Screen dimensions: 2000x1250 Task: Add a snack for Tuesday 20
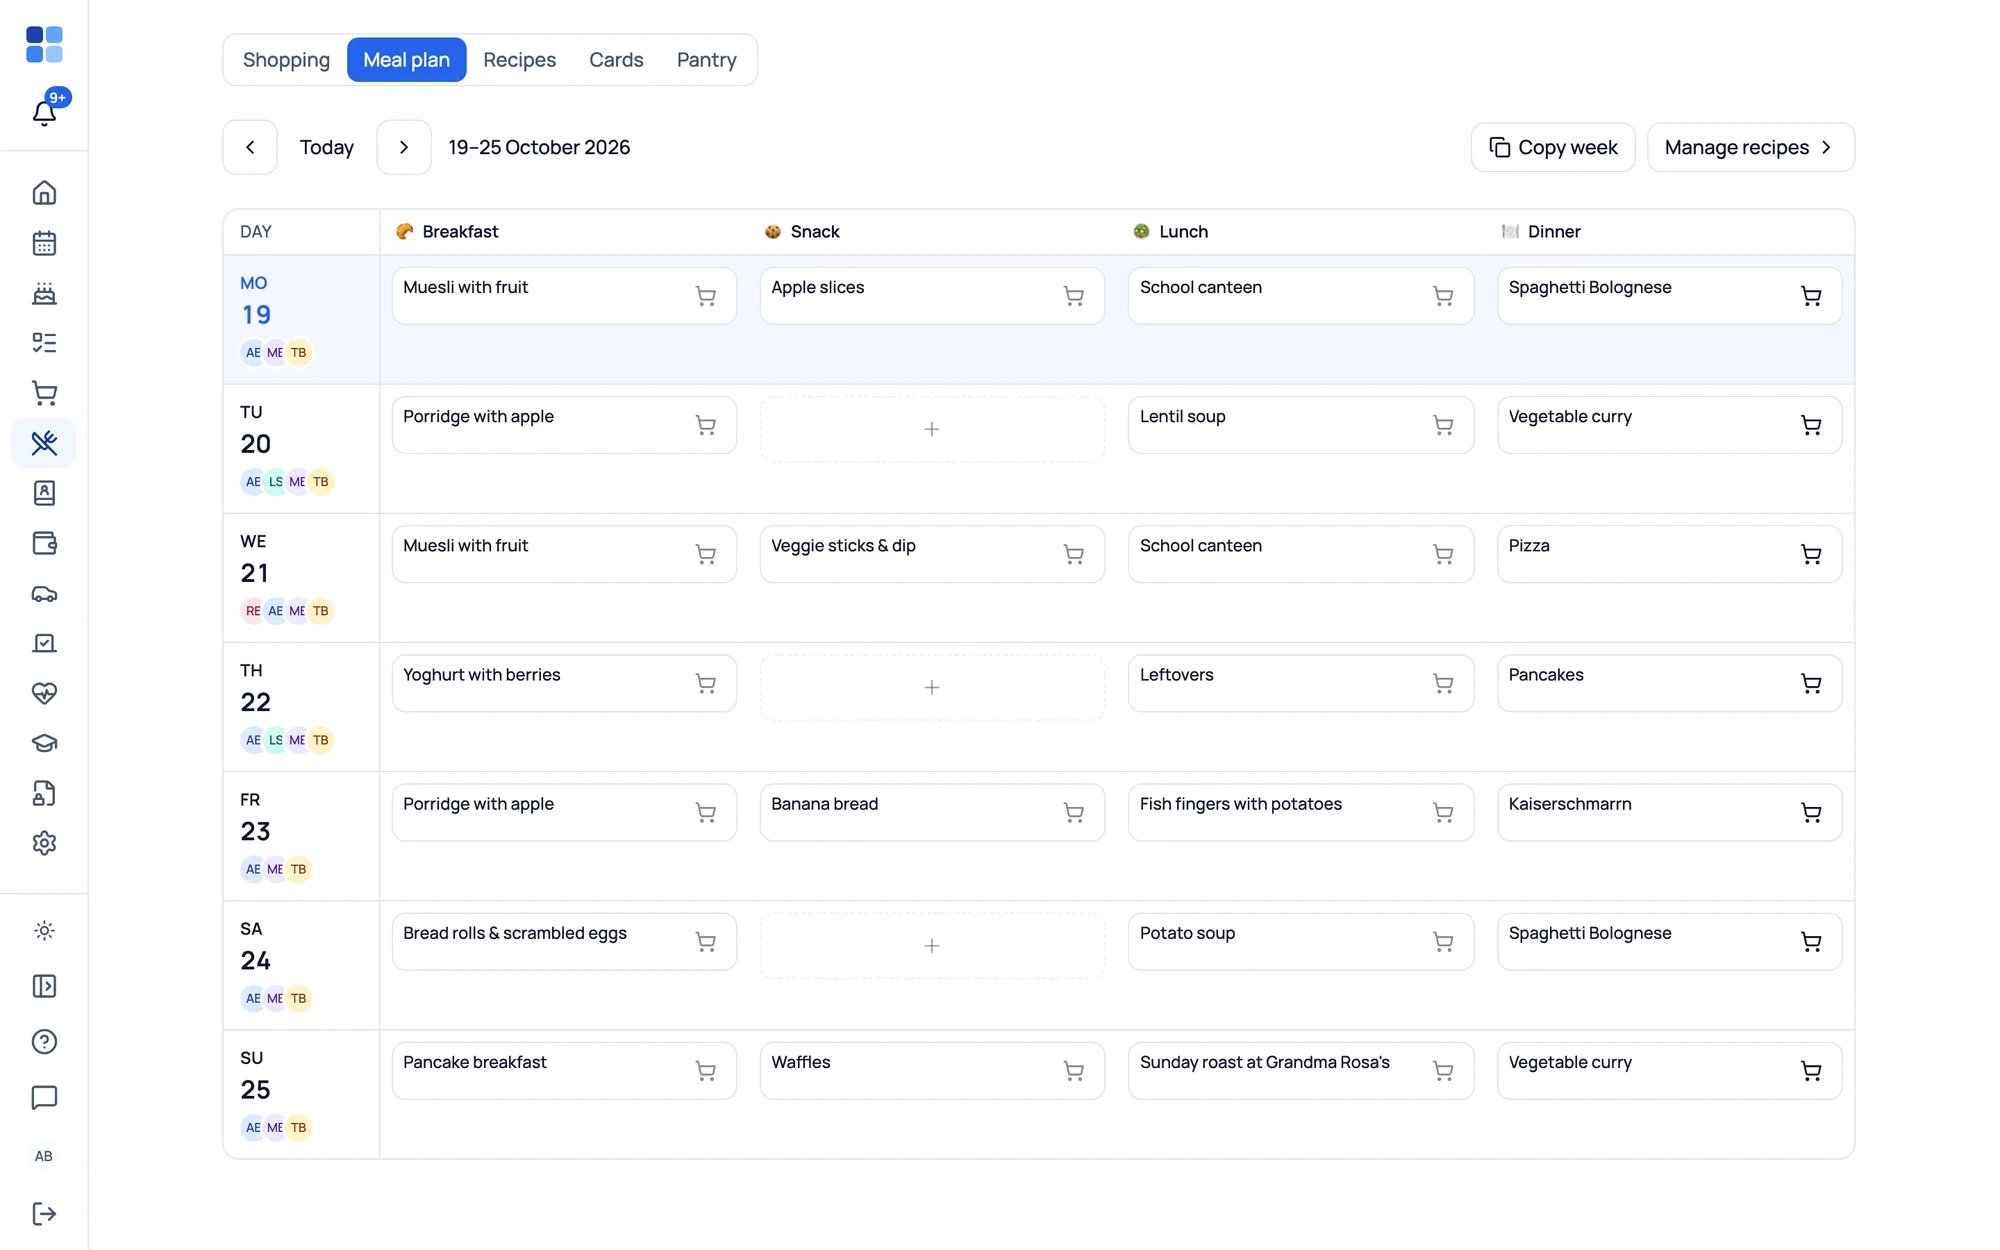click(932, 429)
